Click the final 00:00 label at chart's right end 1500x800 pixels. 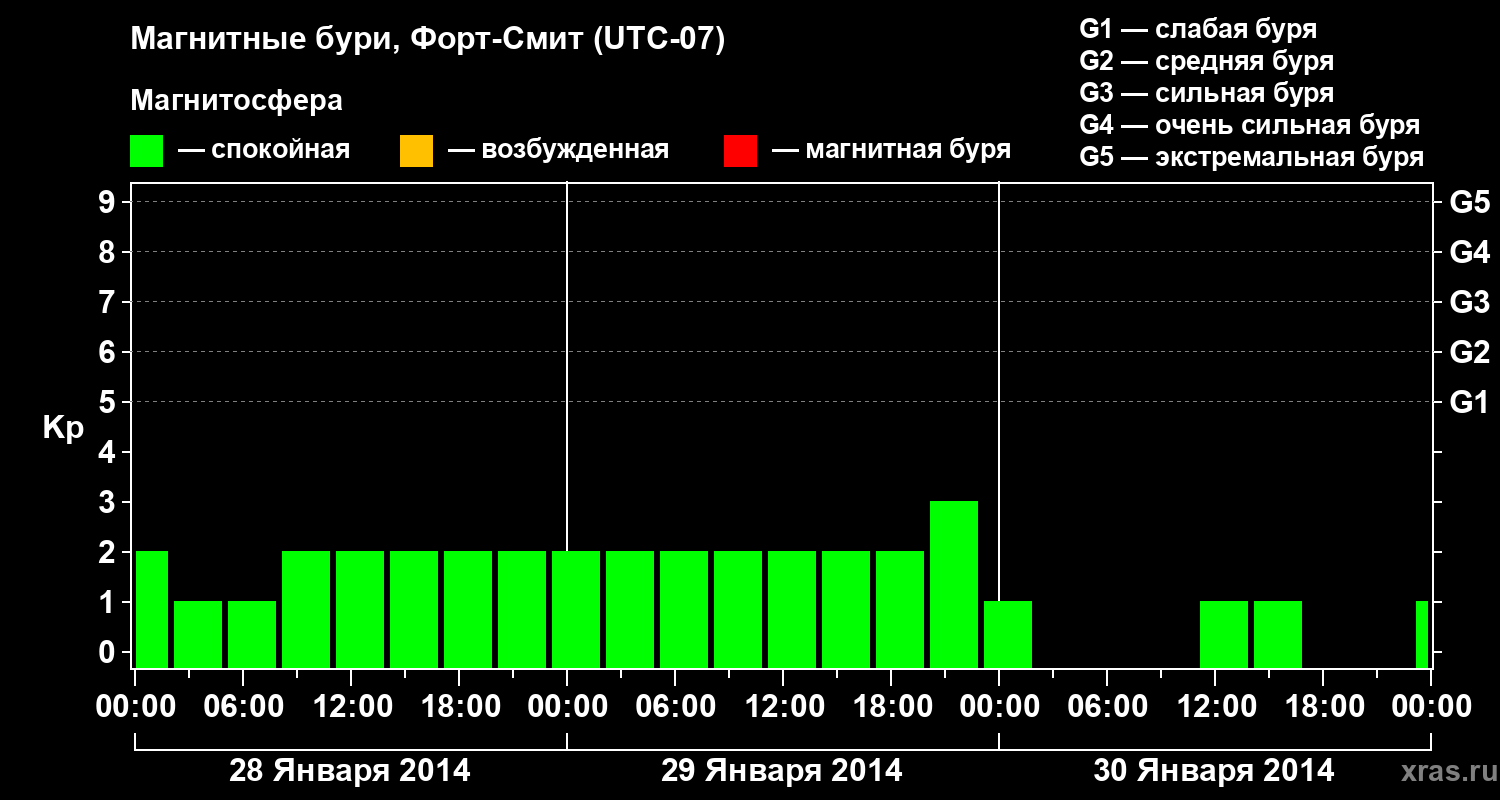pos(1430,707)
